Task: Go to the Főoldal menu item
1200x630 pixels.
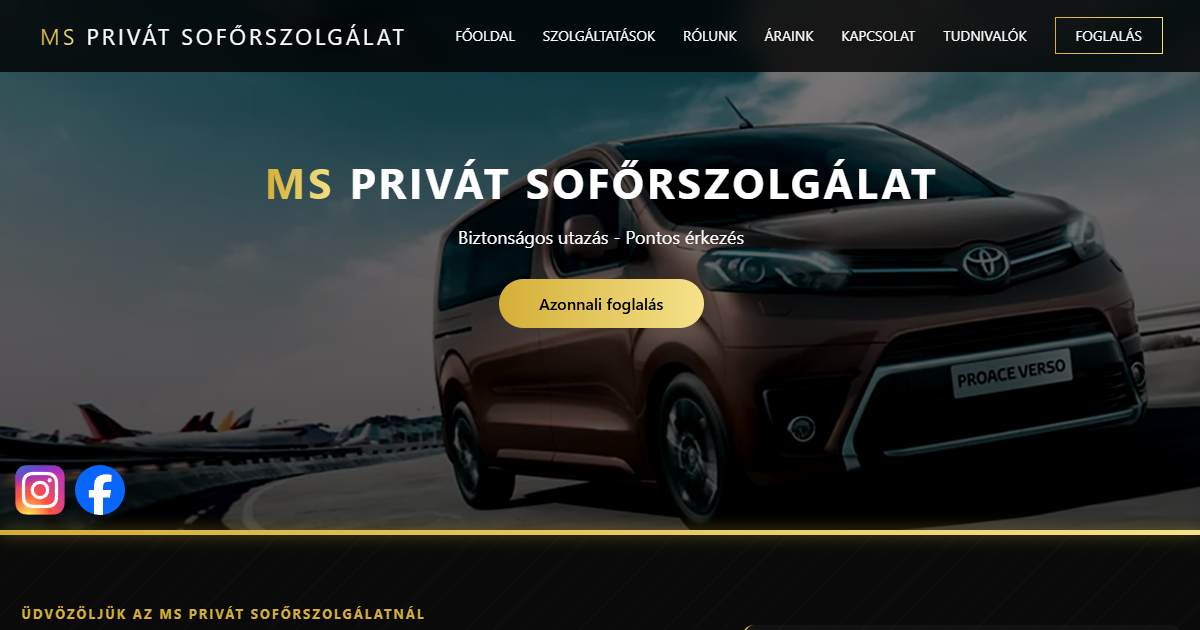Action: pos(485,36)
